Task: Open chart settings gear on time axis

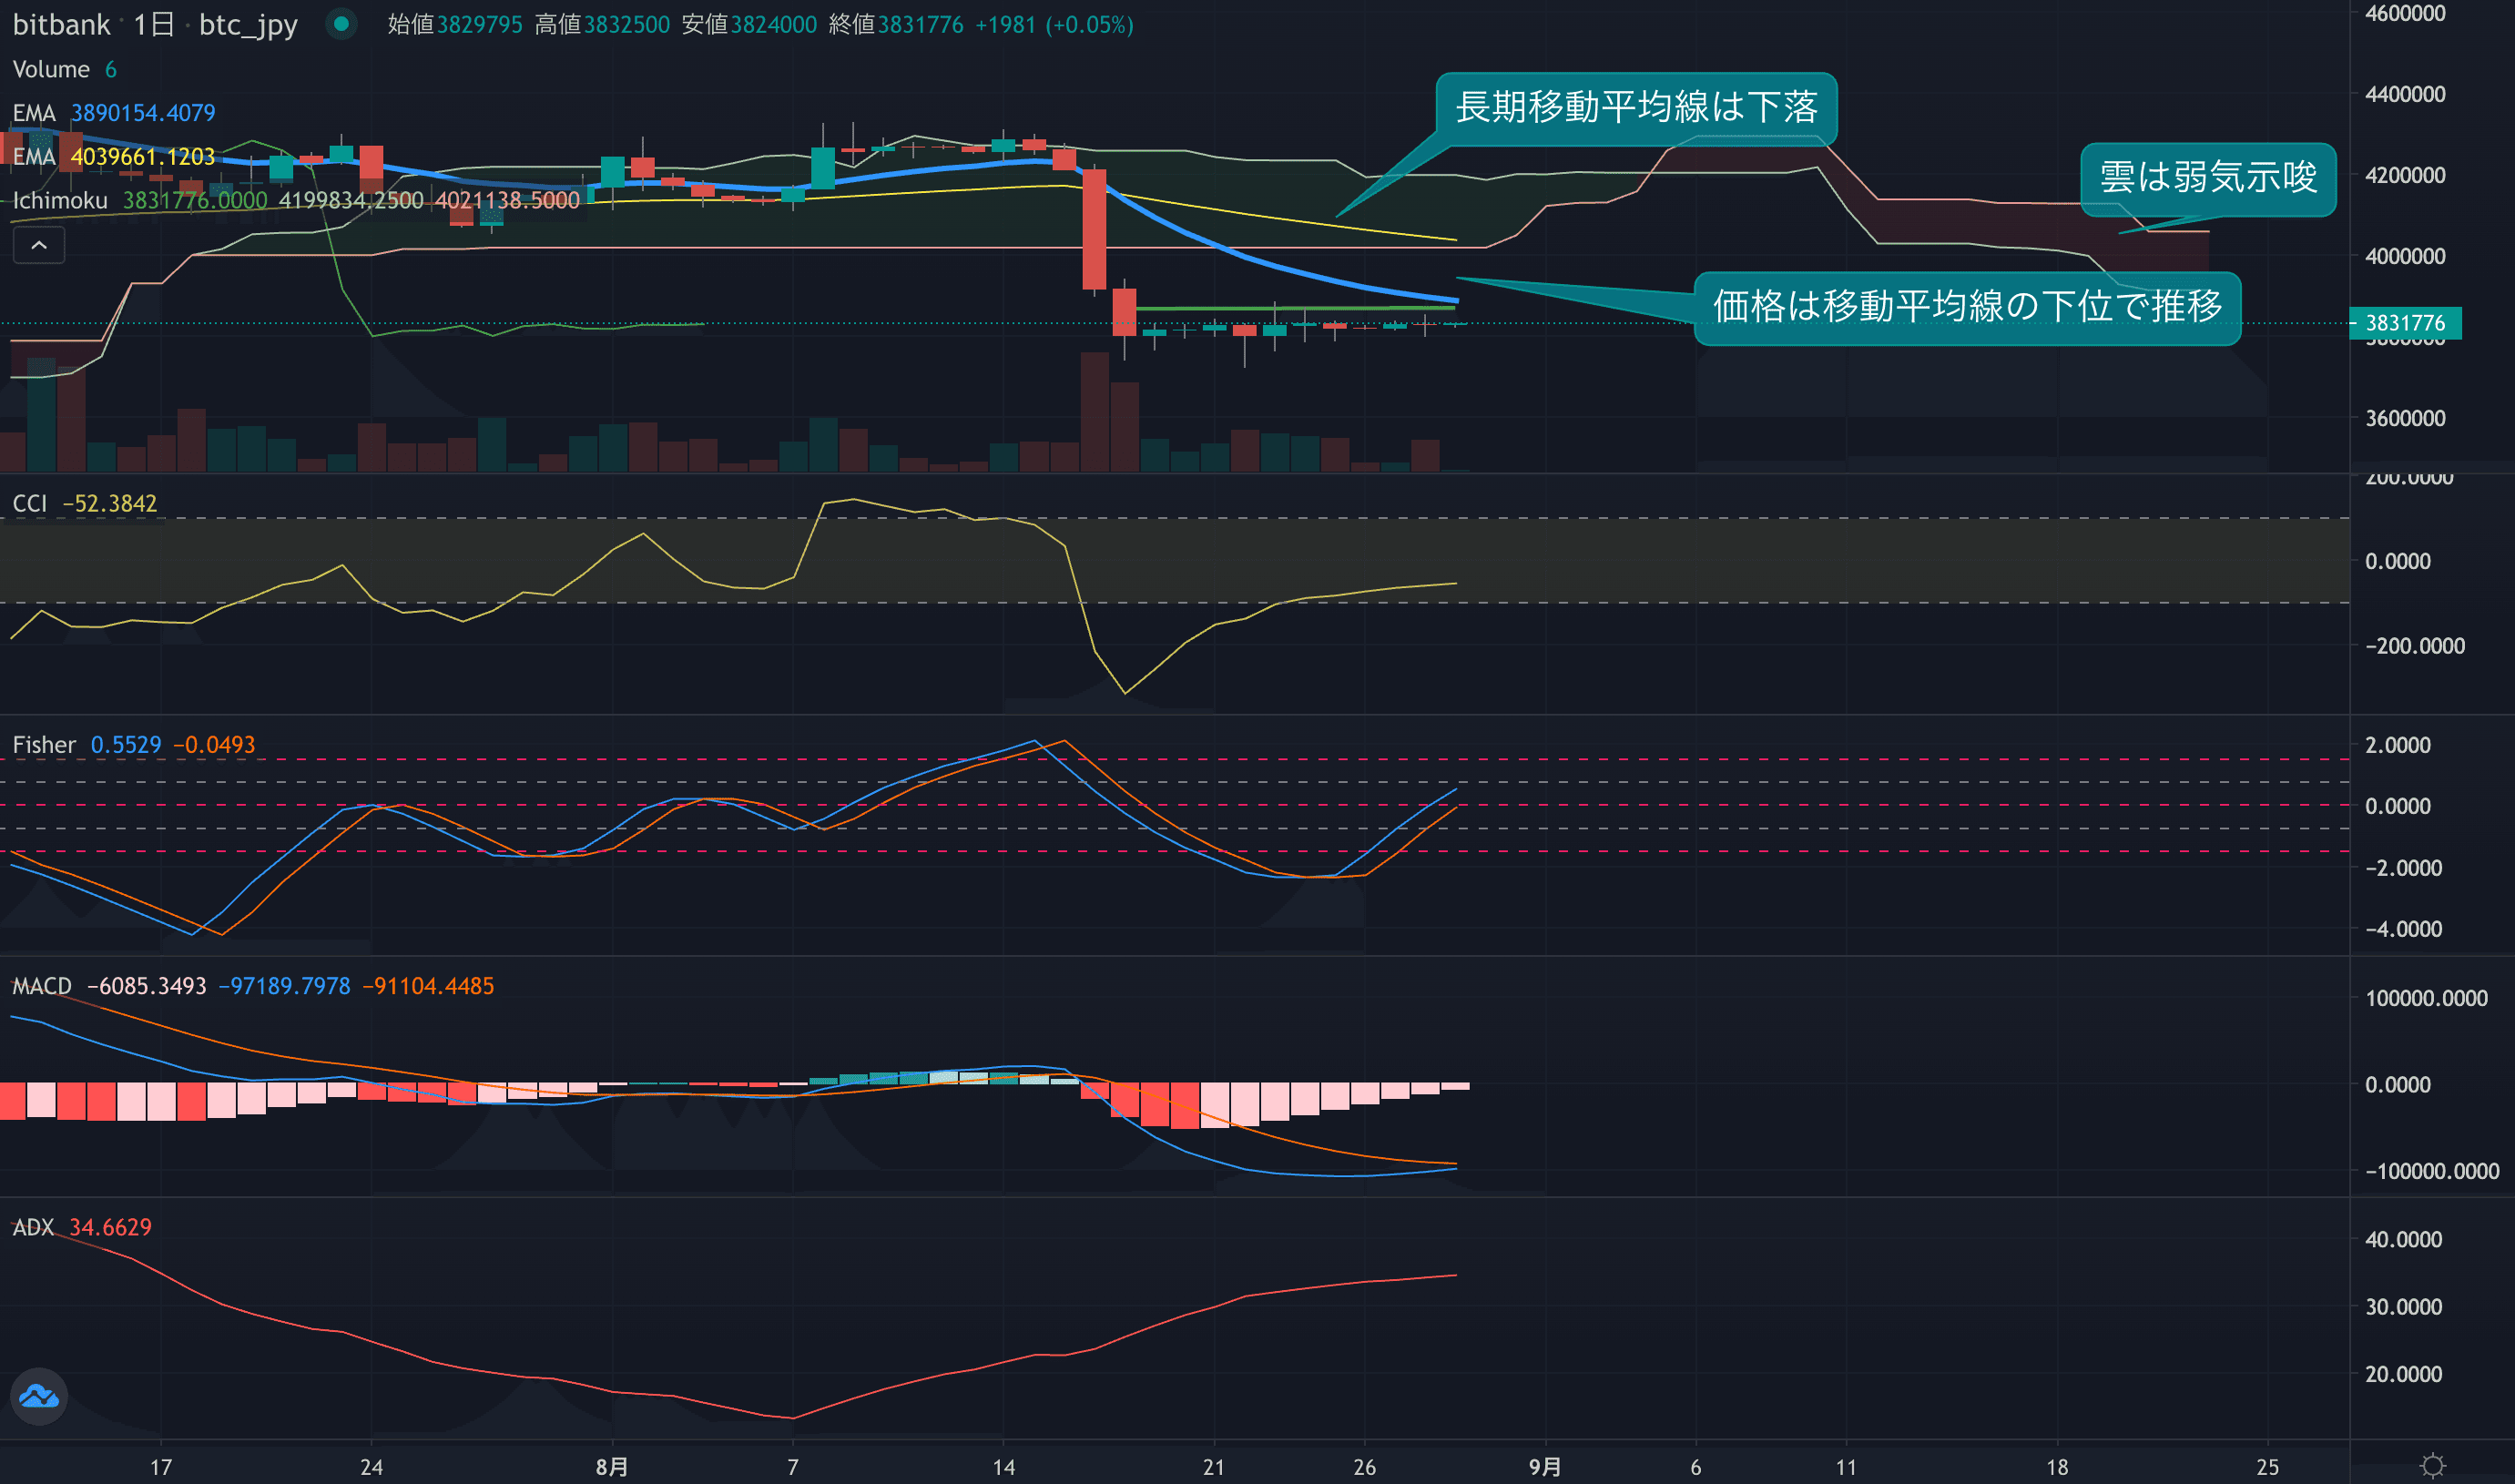Action: coord(2432,1466)
